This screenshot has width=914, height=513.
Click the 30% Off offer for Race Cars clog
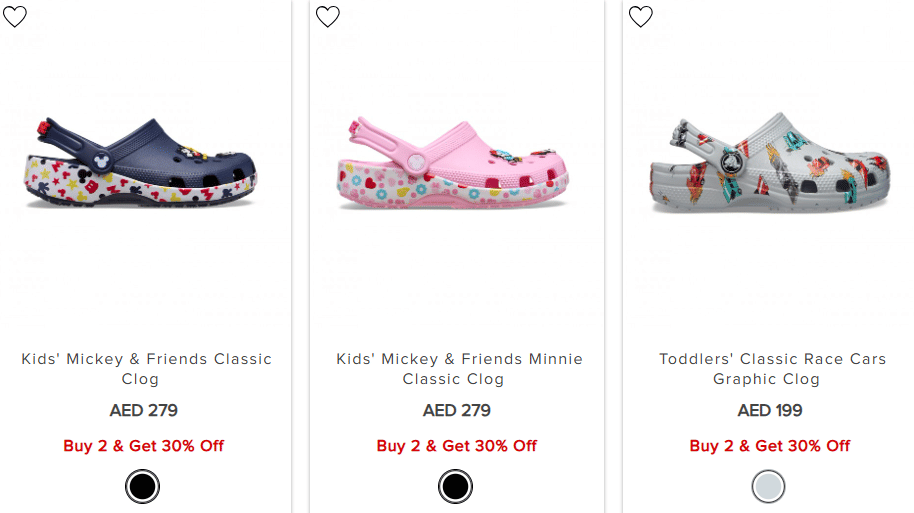click(770, 446)
